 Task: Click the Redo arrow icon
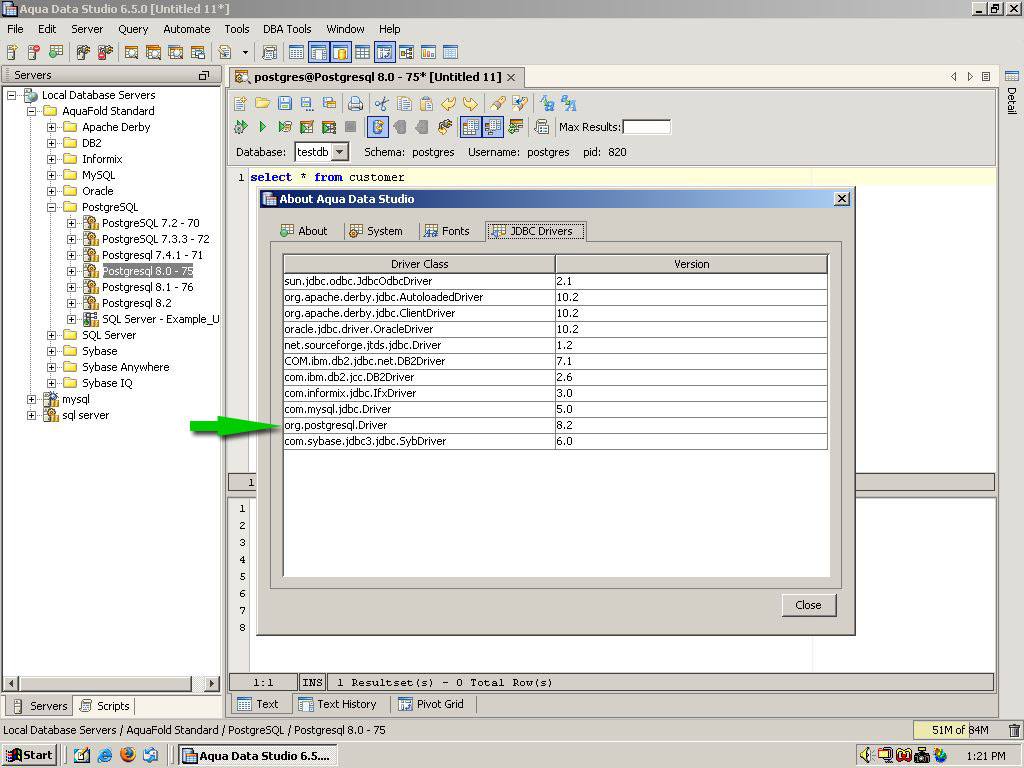(470, 103)
